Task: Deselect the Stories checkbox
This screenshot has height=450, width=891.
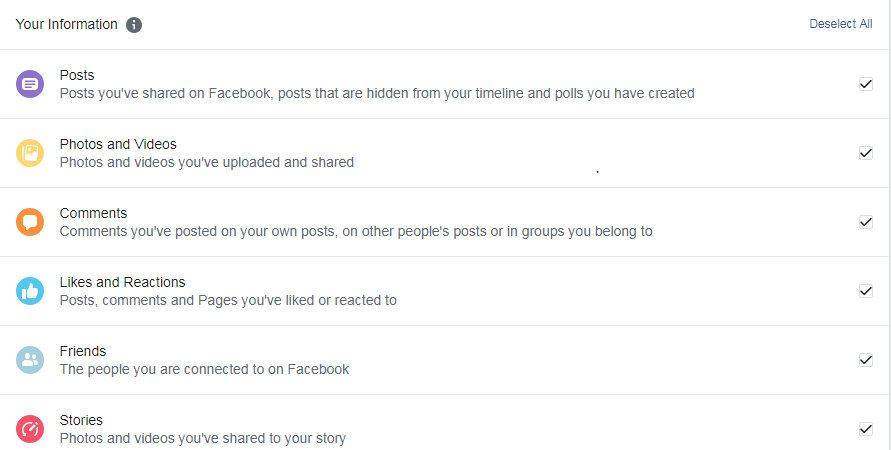Action: [x=866, y=429]
